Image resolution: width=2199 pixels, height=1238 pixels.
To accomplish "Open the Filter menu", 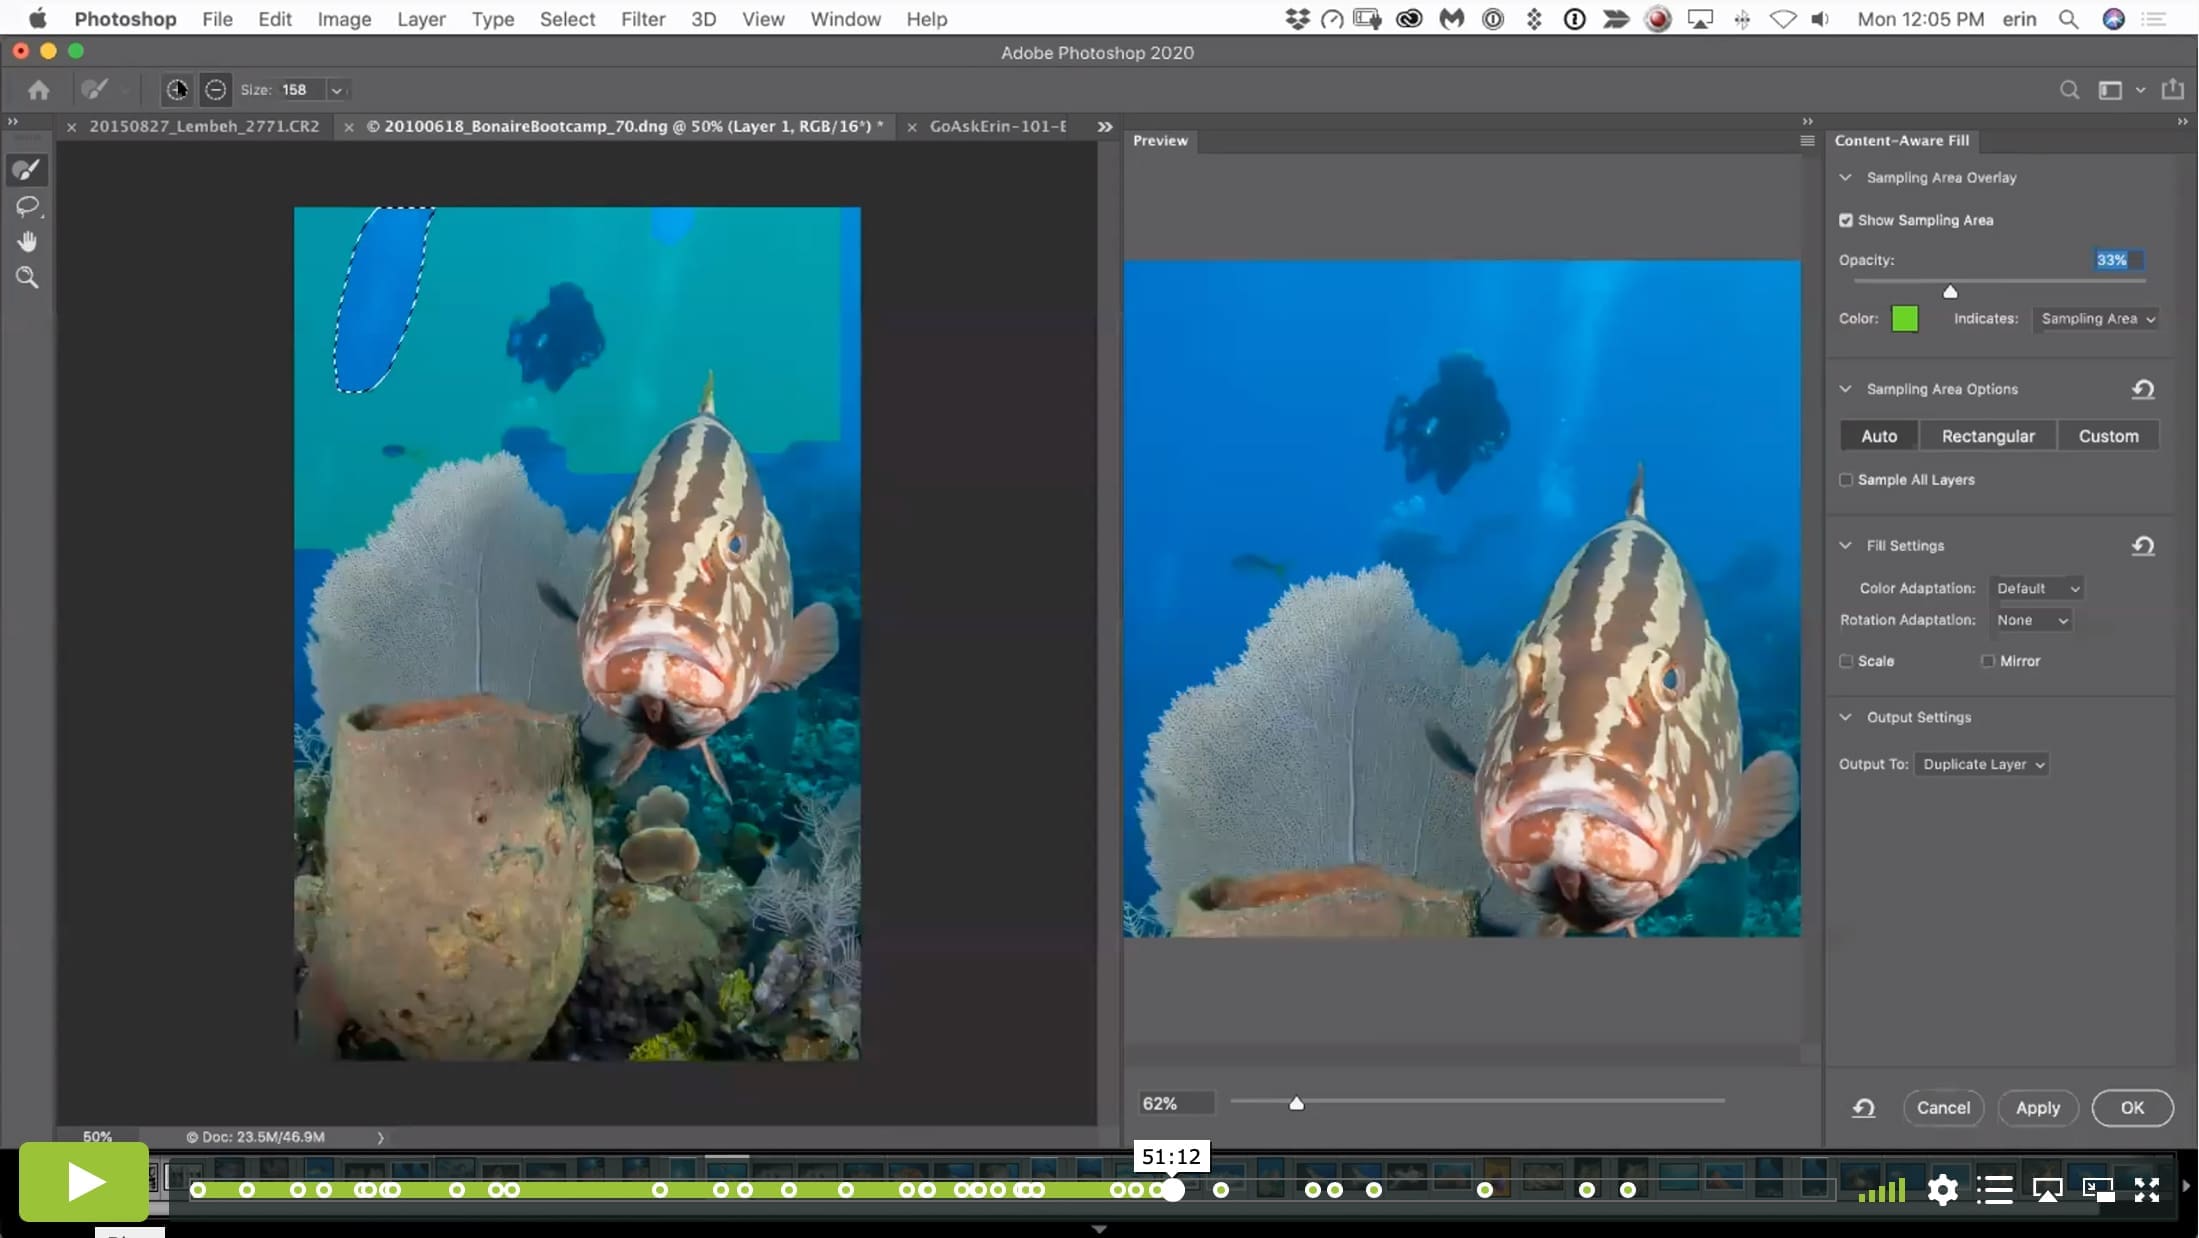I will click(x=642, y=19).
